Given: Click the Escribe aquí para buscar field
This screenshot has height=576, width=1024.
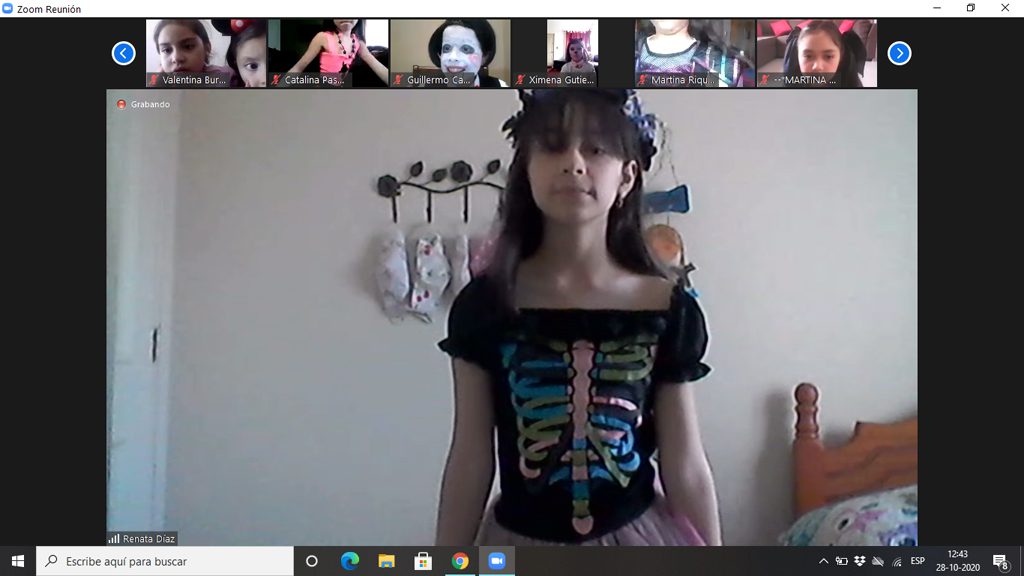Looking at the screenshot, I should tap(165, 561).
